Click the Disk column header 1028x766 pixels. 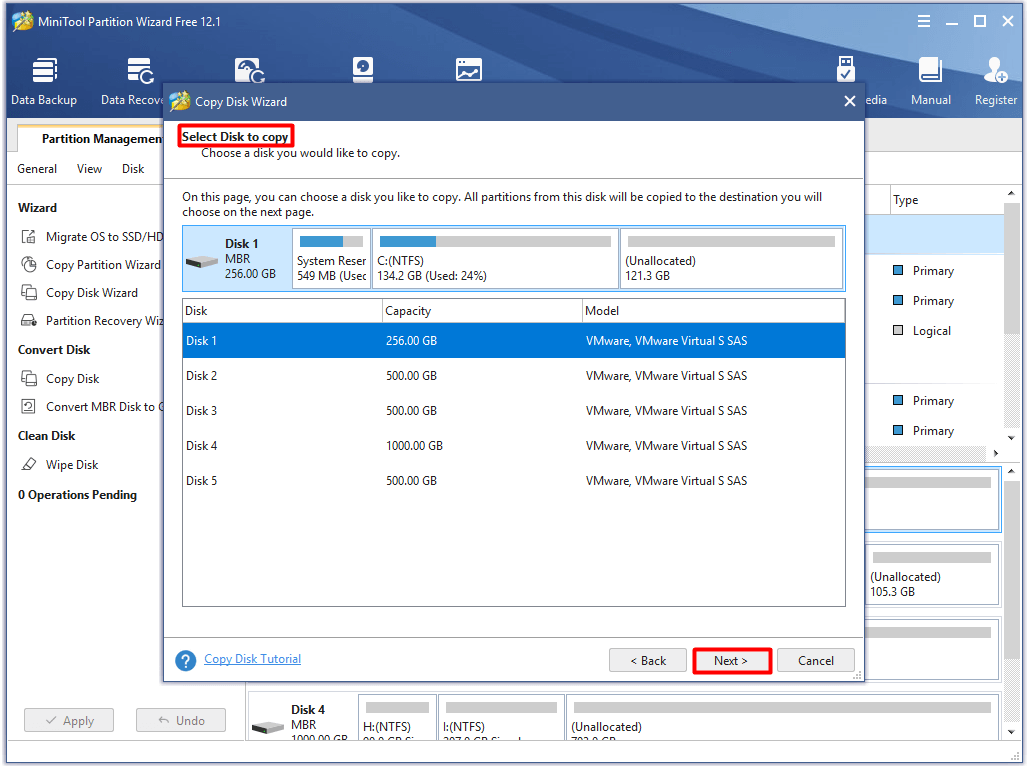283,311
